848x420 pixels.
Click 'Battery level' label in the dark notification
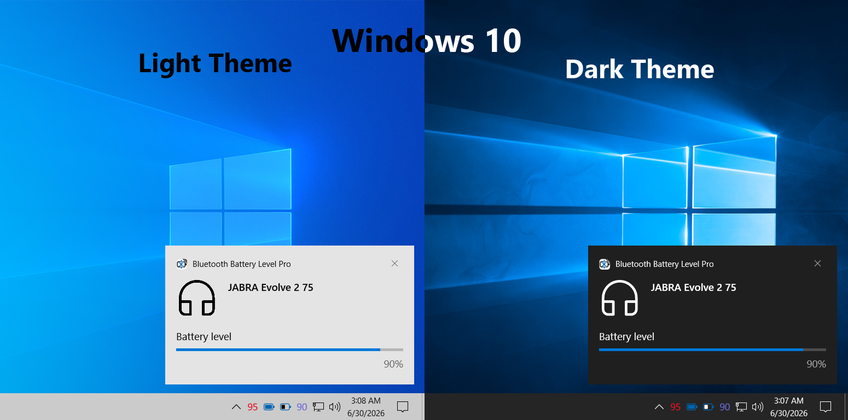(x=627, y=337)
